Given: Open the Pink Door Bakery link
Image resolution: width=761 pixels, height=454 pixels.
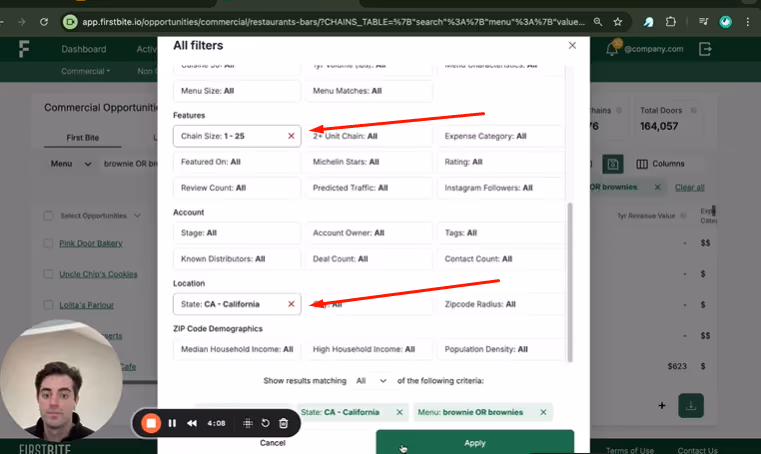Looking at the screenshot, I should click(91, 243).
